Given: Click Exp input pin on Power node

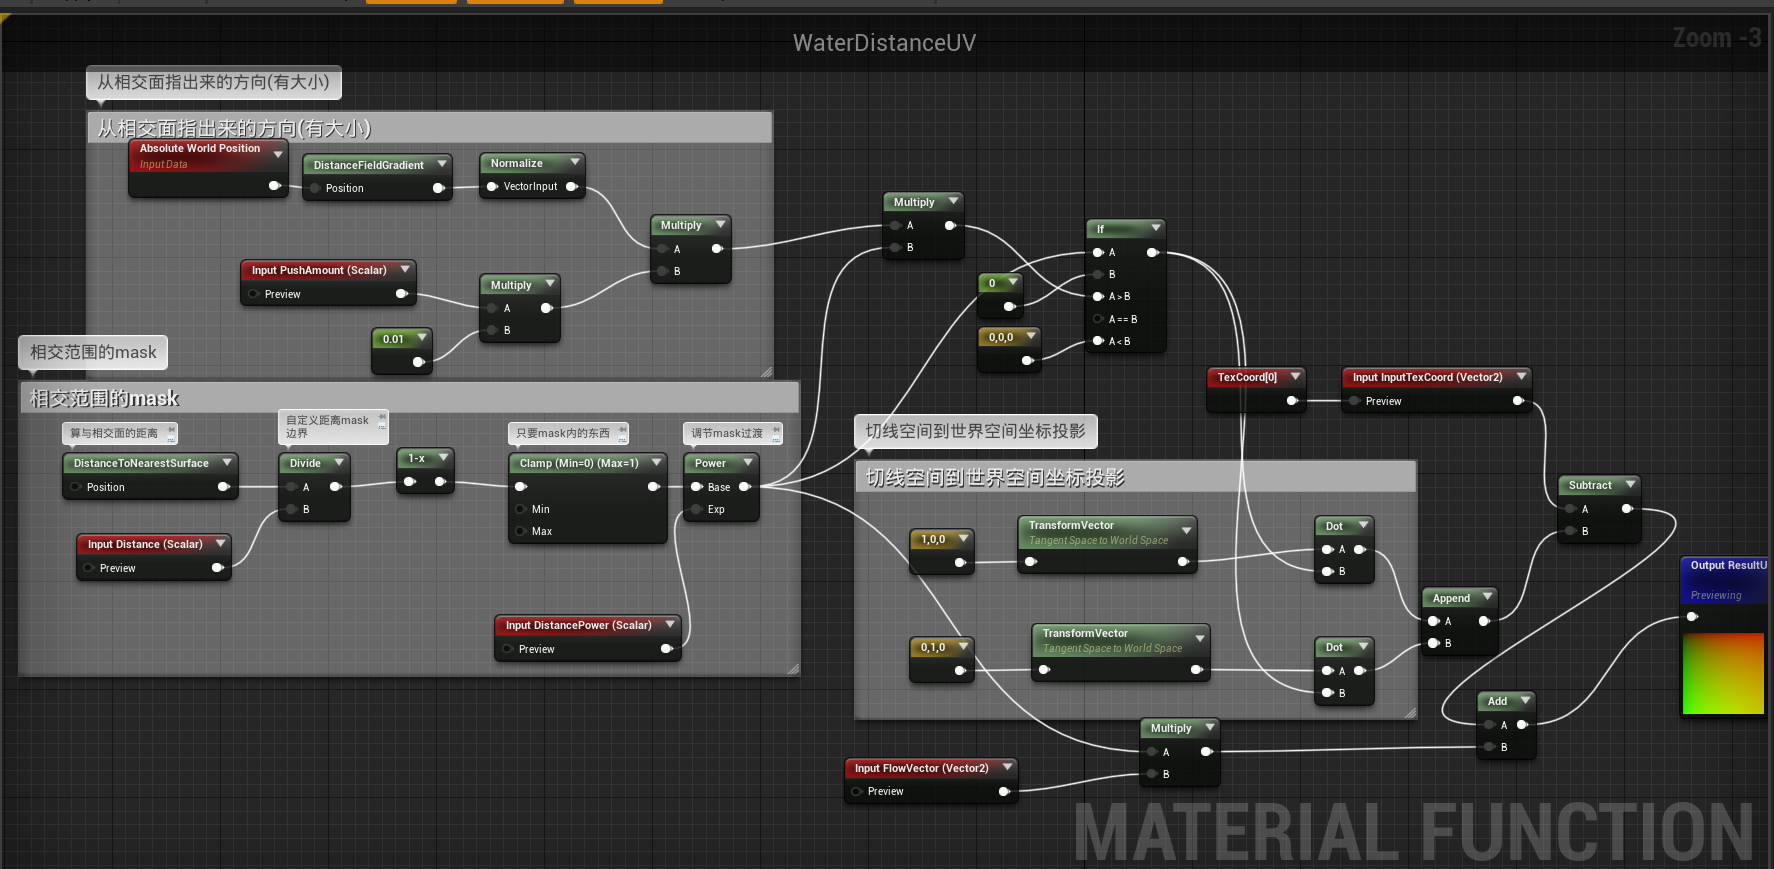Looking at the screenshot, I should pyautogui.click(x=697, y=509).
